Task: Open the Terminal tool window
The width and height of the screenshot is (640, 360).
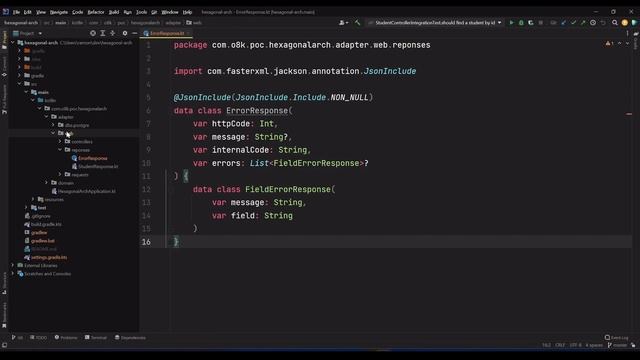Action: pyautogui.click(x=96, y=338)
